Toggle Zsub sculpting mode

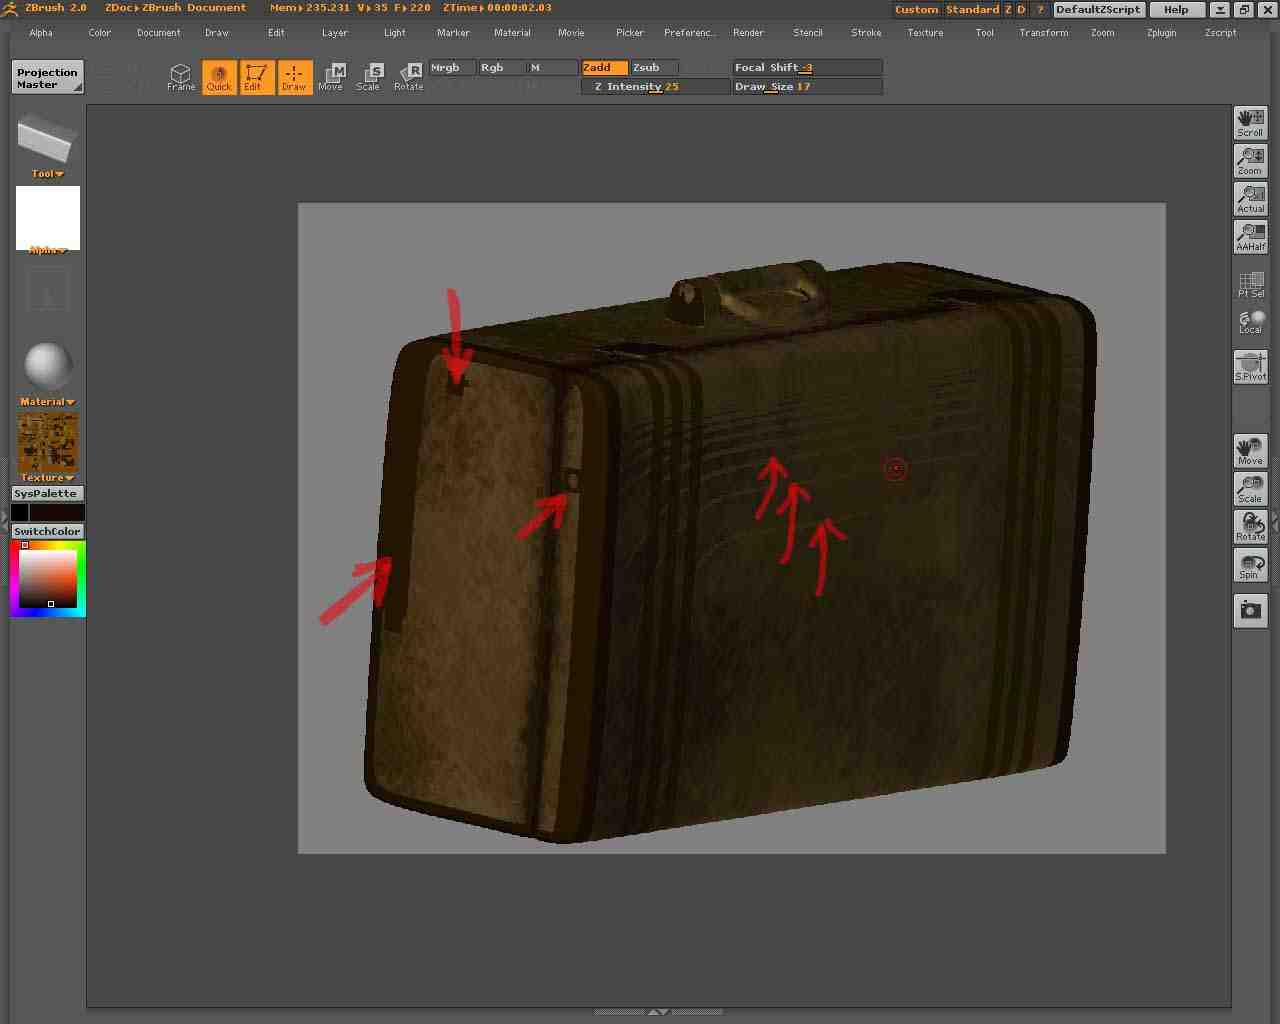653,68
